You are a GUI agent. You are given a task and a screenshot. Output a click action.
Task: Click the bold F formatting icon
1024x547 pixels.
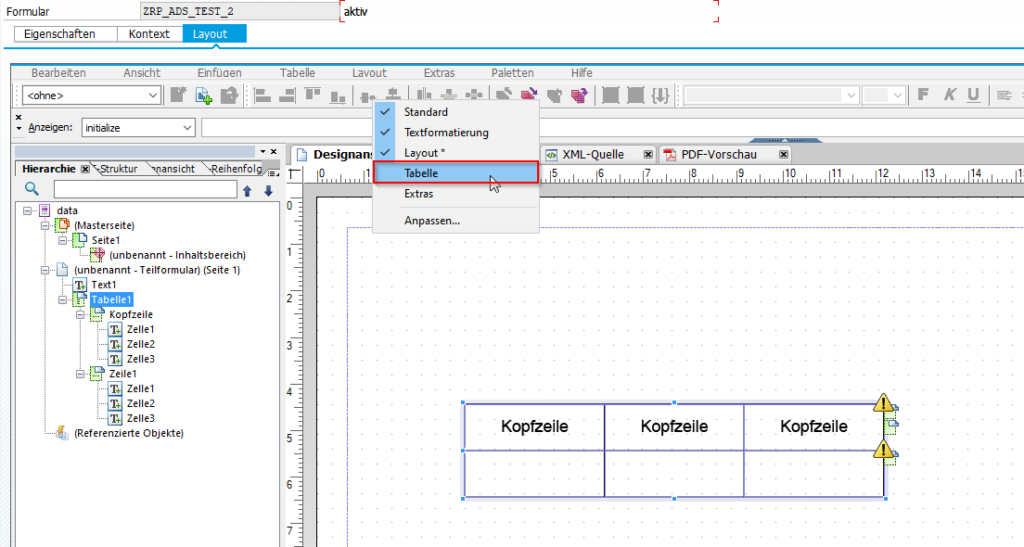coord(923,95)
